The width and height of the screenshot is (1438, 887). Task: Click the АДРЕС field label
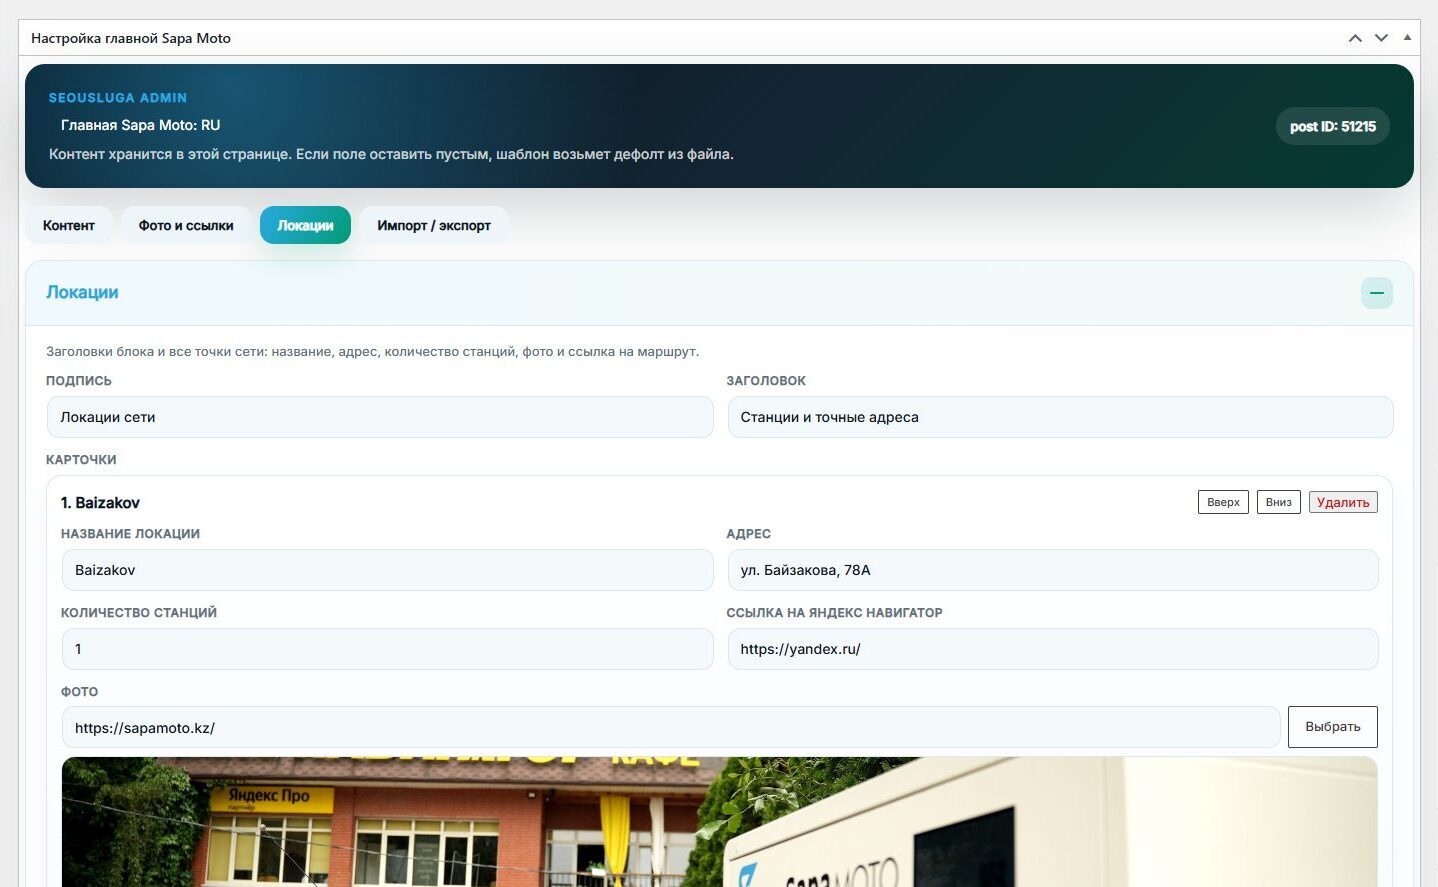pos(748,534)
